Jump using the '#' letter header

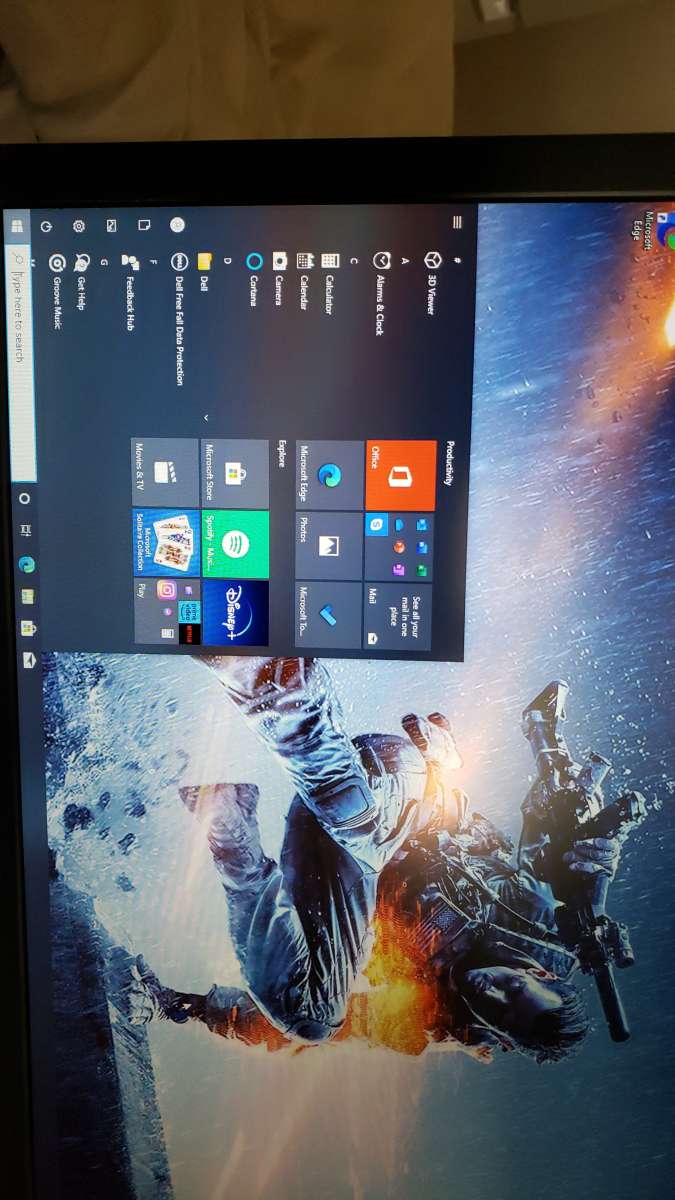point(457,259)
